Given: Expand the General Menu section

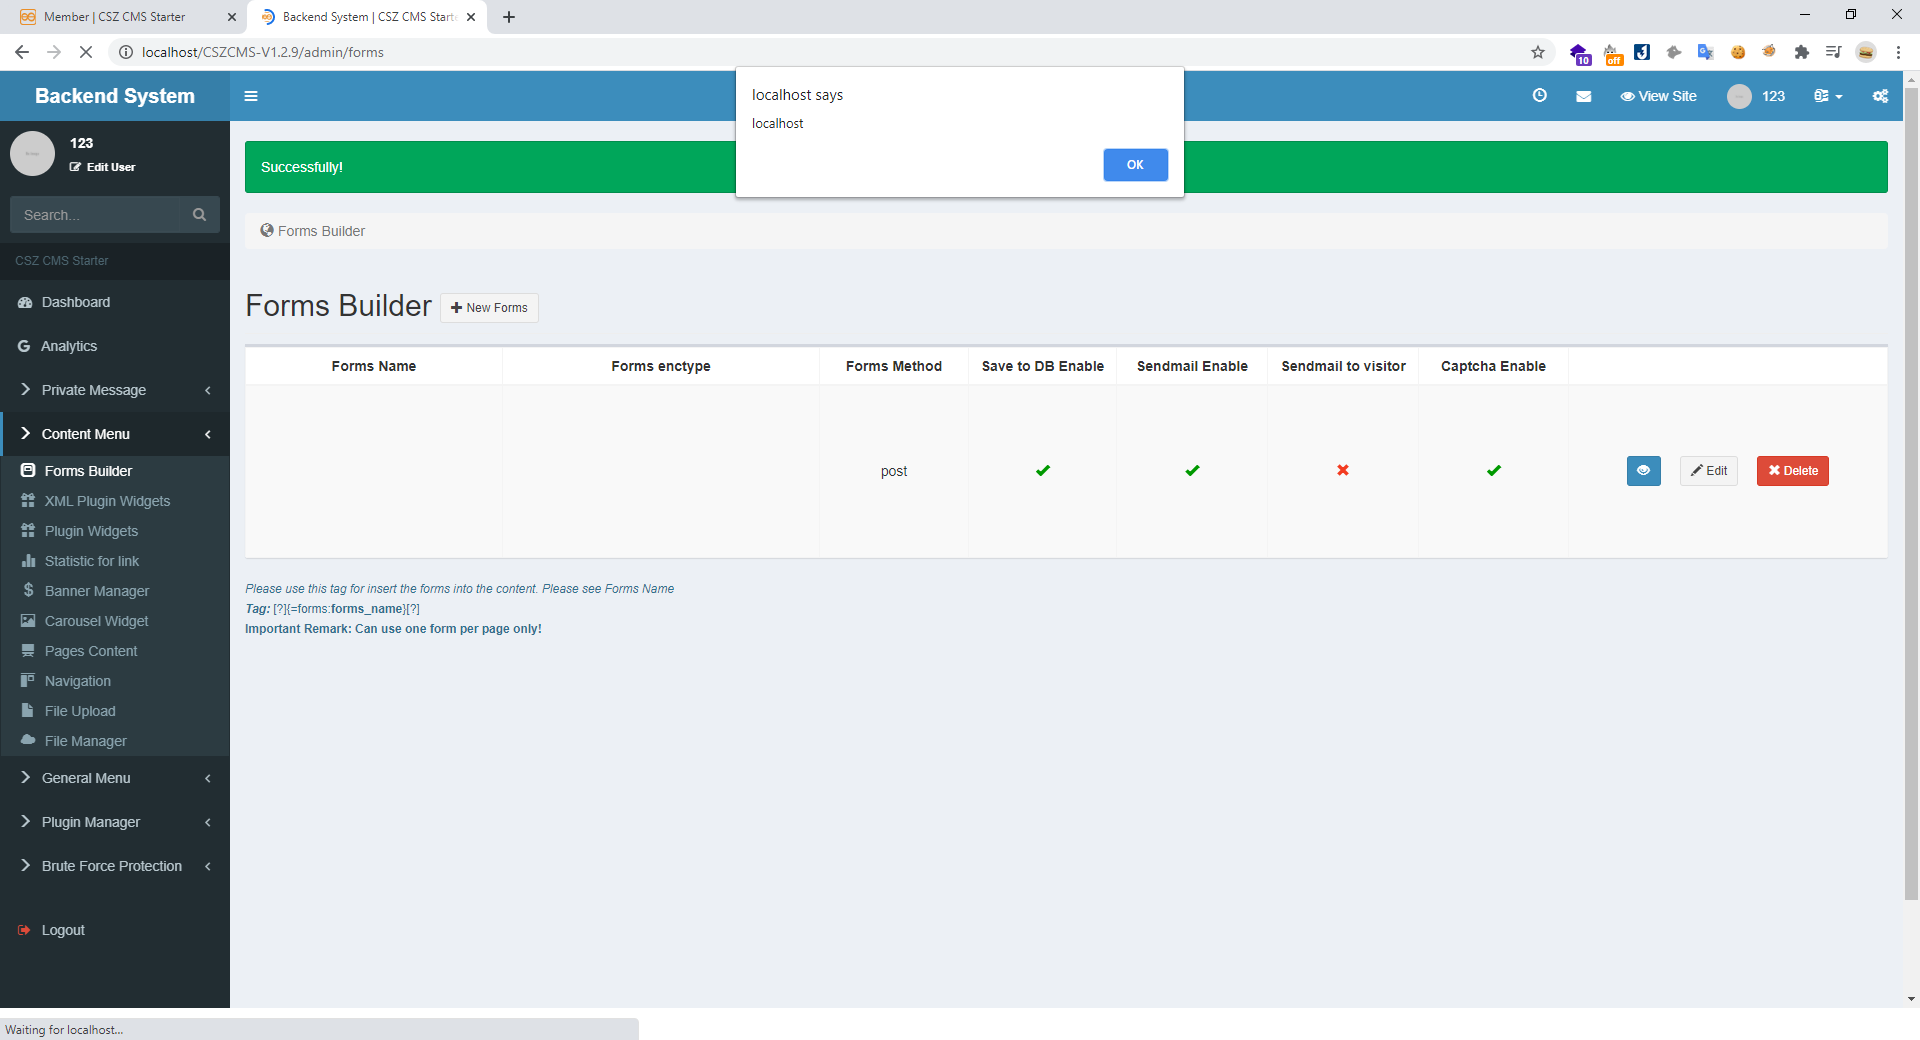Looking at the screenshot, I should coord(115,778).
